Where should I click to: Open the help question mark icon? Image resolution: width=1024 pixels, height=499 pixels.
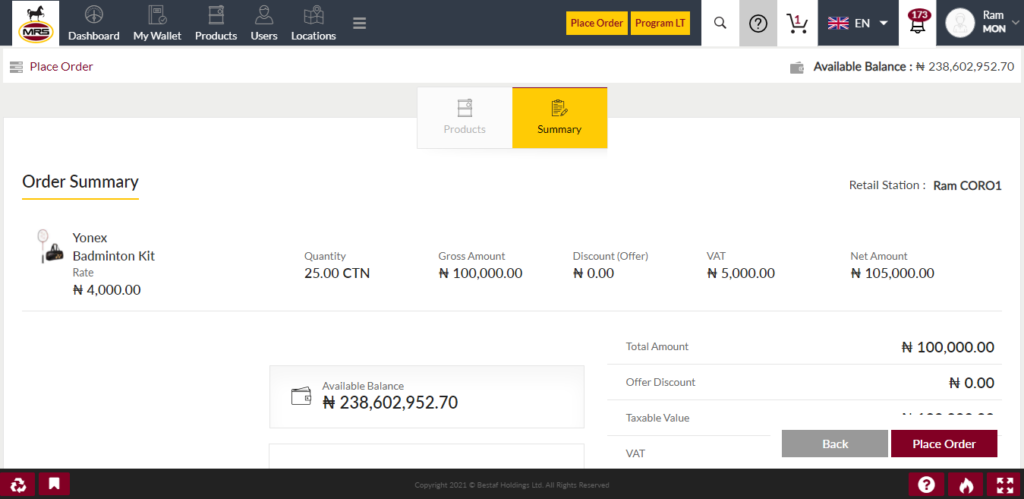(x=758, y=23)
